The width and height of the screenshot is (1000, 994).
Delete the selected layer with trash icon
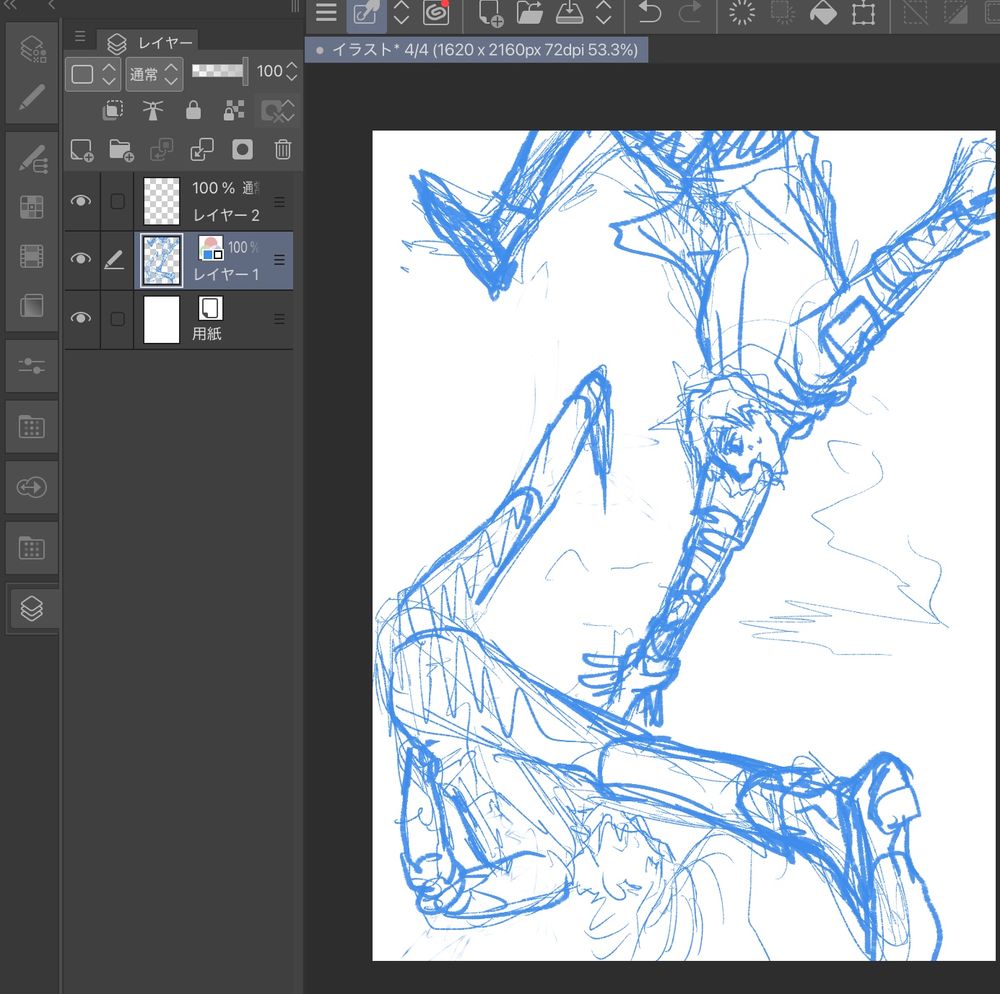pyautogui.click(x=283, y=150)
